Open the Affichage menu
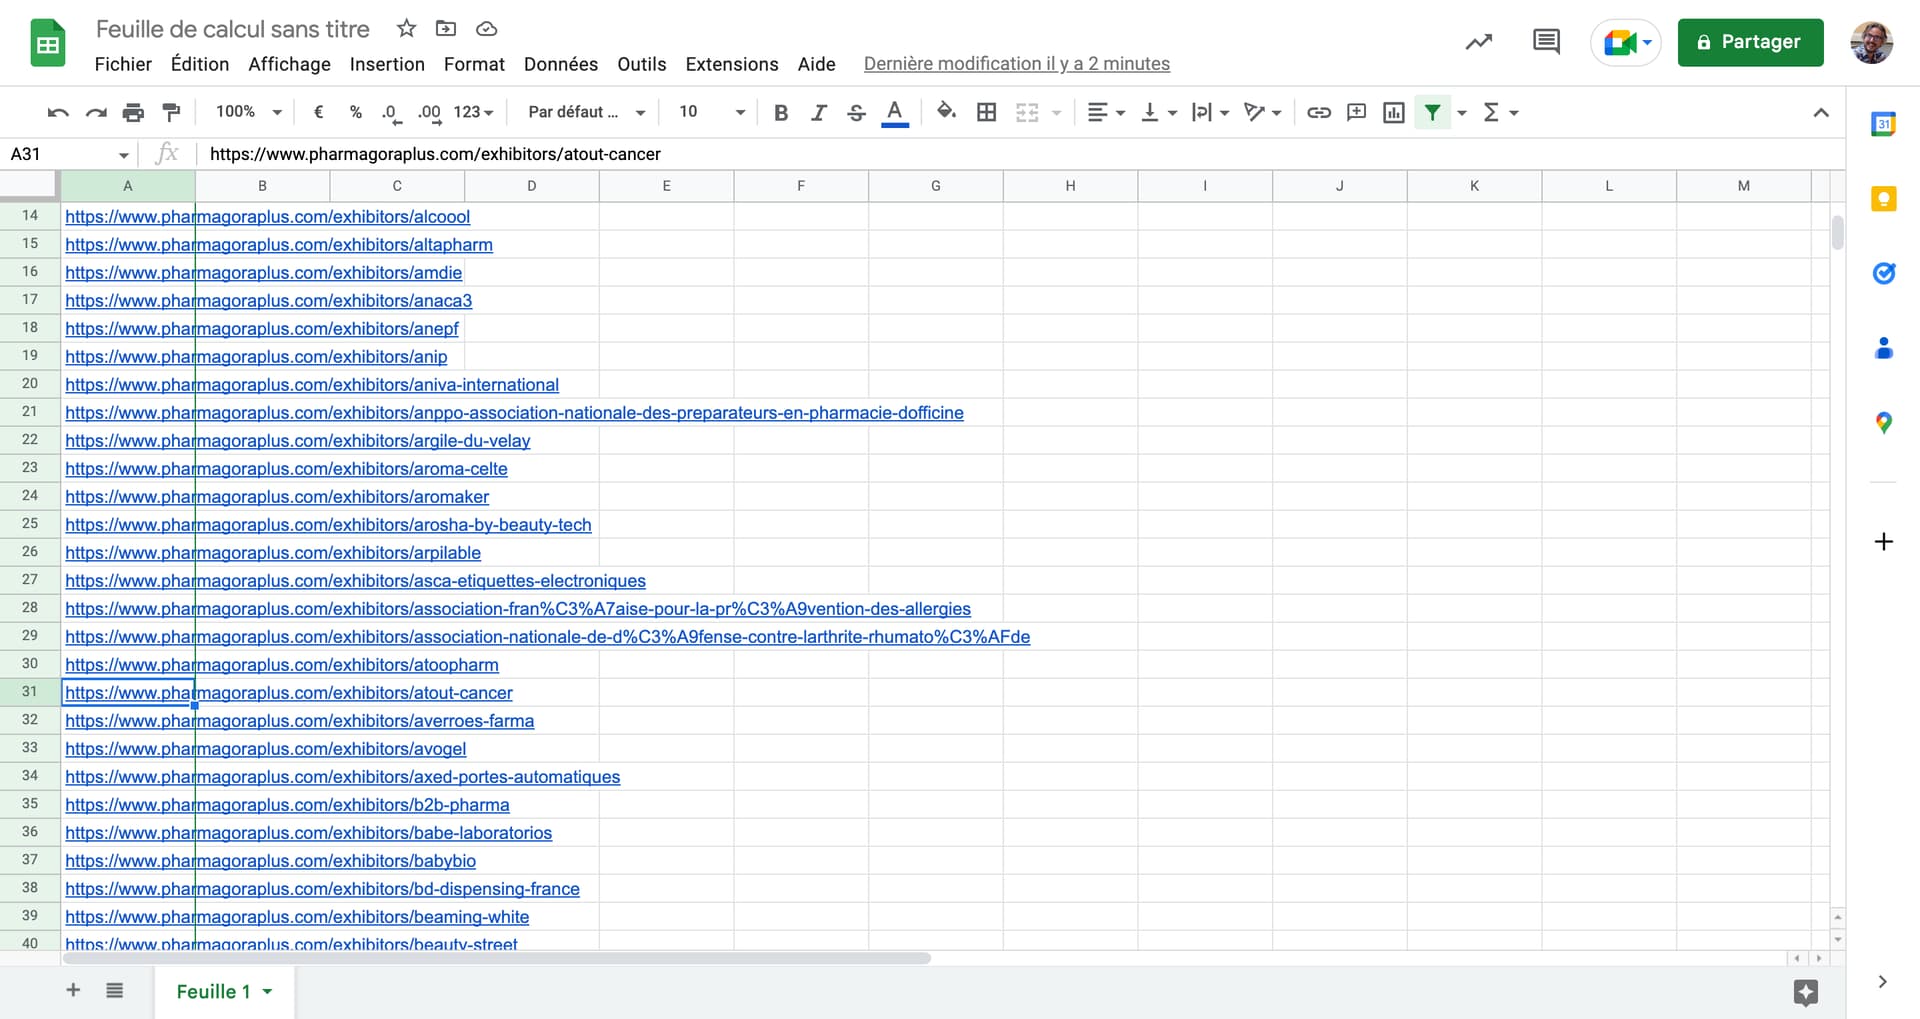1920x1019 pixels. pyautogui.click(x=289, y=64)
